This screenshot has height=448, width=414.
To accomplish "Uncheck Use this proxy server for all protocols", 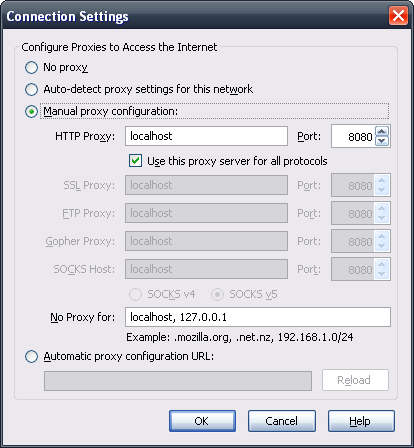I will [x=135, y=161].
